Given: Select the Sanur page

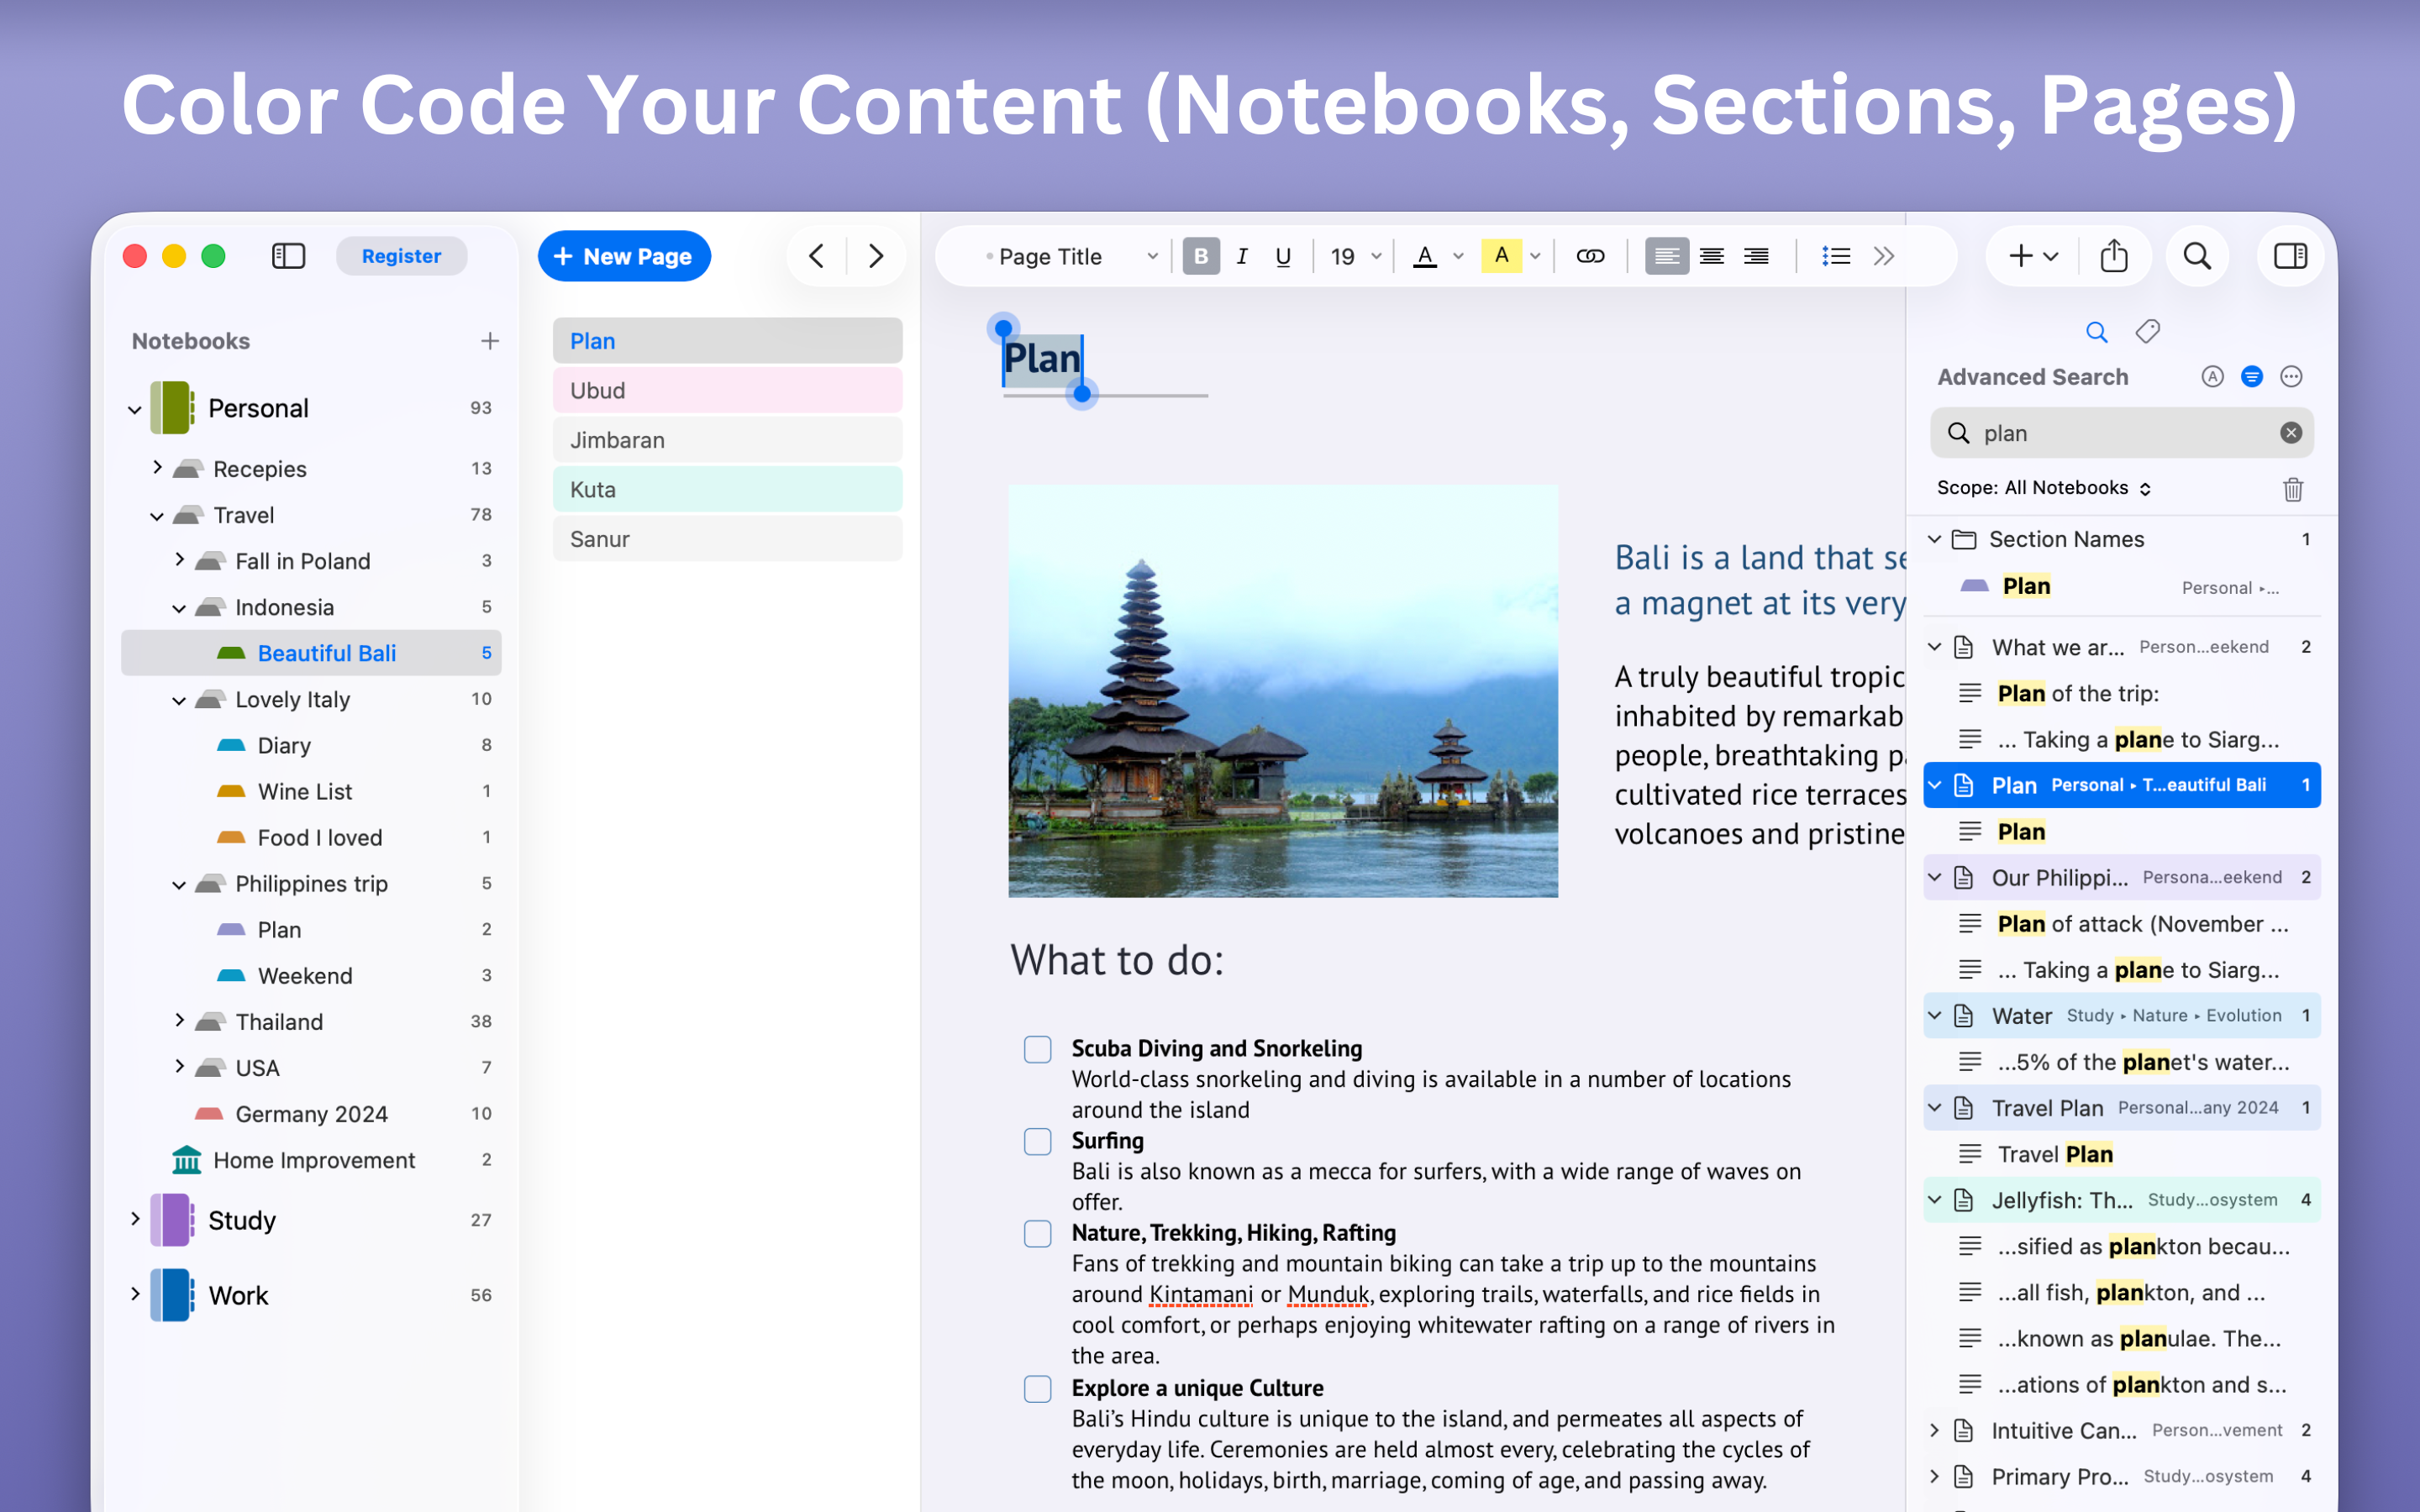Looking at the screenshot, I should tap(727, 539).
